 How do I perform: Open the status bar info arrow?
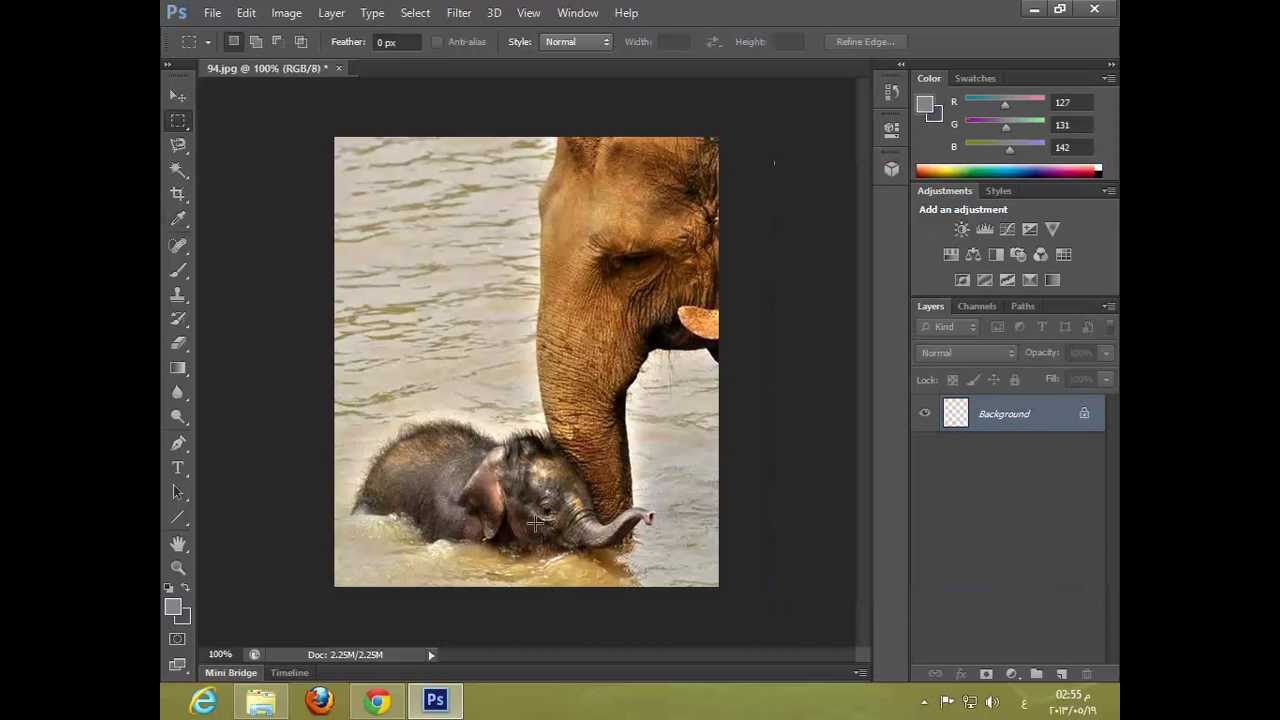(431, 655)
